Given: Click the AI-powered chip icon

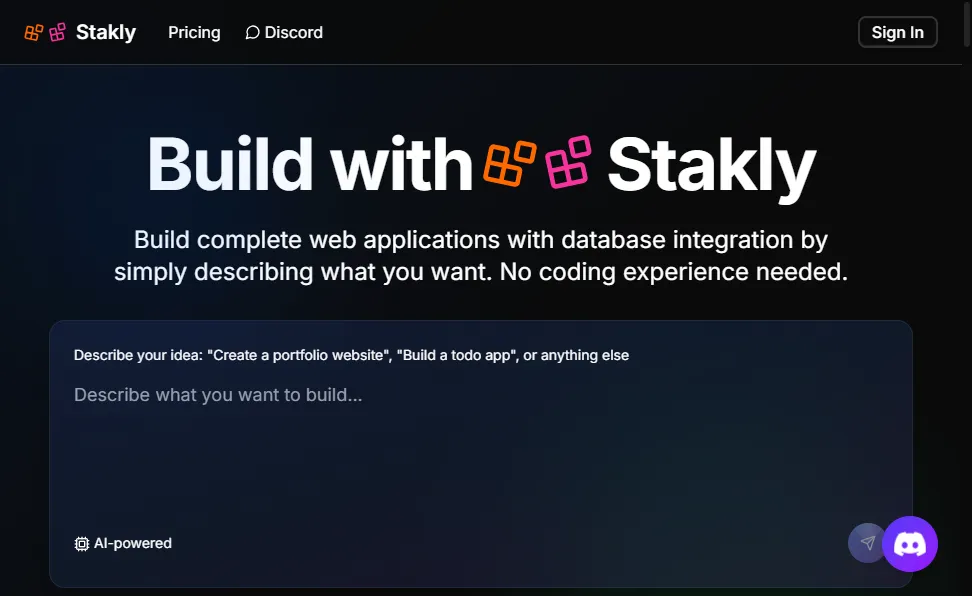Looking at the screenshot, I should pyautogui.click(x=82, y=544).
